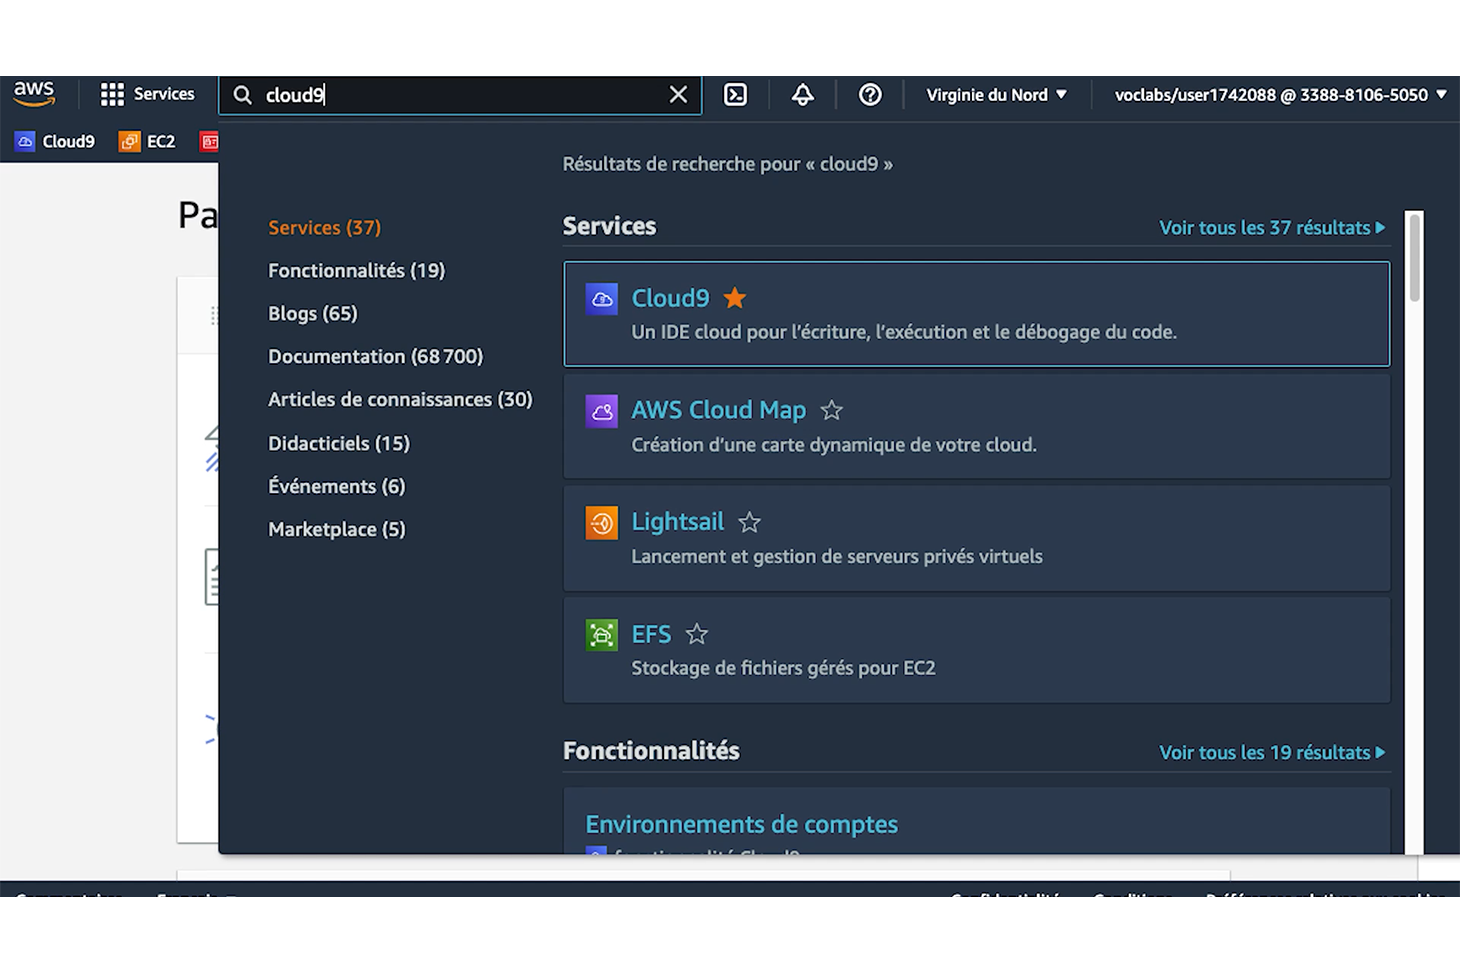Open the voclabs account dropdown

(1280, 95)
